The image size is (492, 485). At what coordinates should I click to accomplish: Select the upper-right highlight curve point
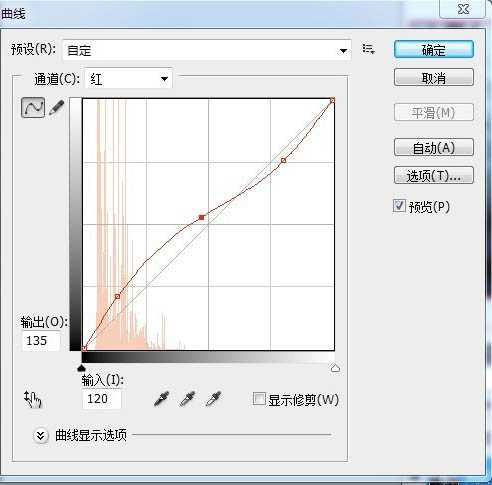pos(283,161)
